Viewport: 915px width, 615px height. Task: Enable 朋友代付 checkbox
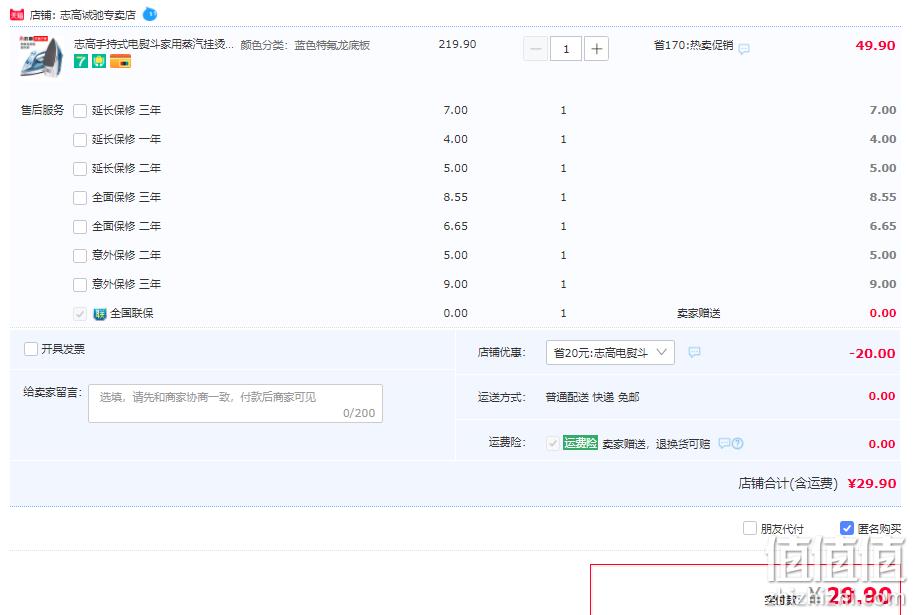[750, 528]
